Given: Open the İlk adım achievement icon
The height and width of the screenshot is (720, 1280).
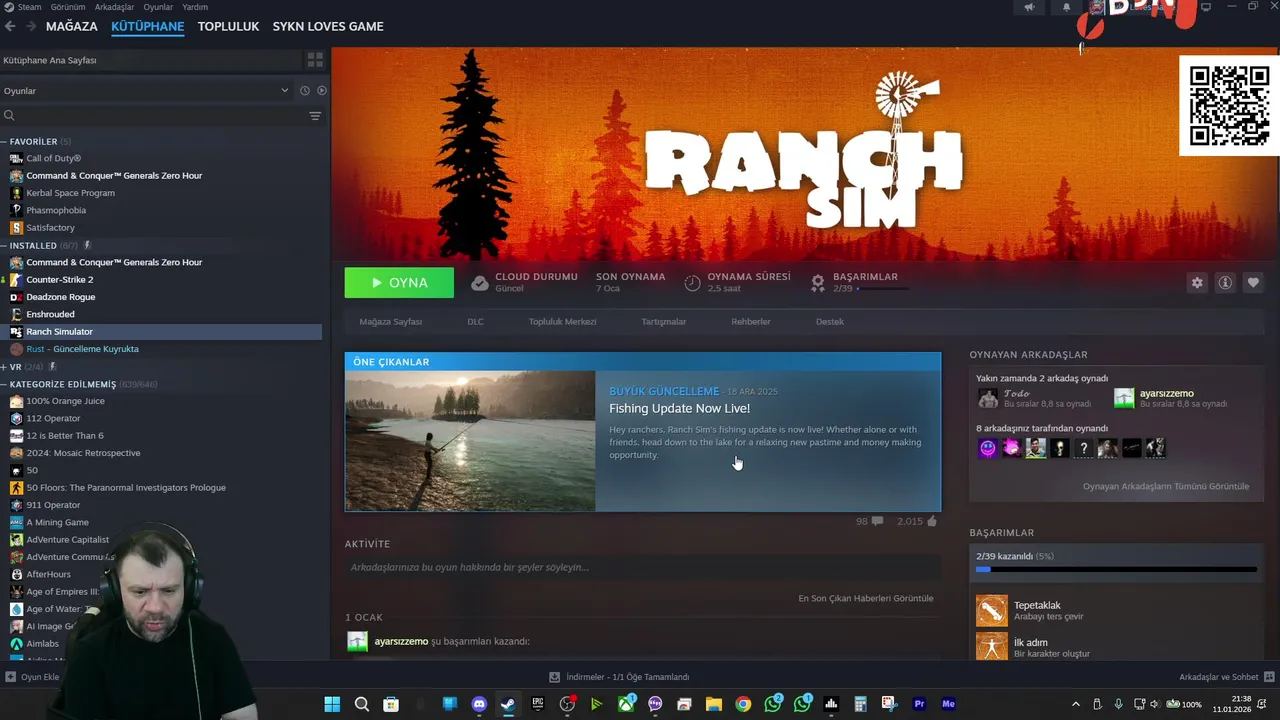Looking at the screenshot, I should (992, 646).
